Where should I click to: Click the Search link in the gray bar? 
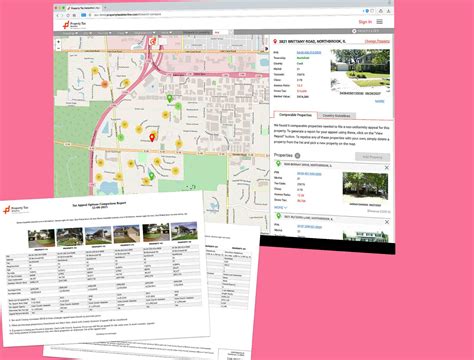pyautogui.click(x=365, y=31)
